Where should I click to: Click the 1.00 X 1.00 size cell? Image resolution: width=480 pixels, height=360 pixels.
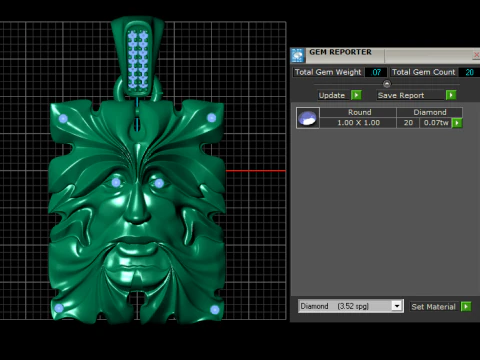coord(358,123)
